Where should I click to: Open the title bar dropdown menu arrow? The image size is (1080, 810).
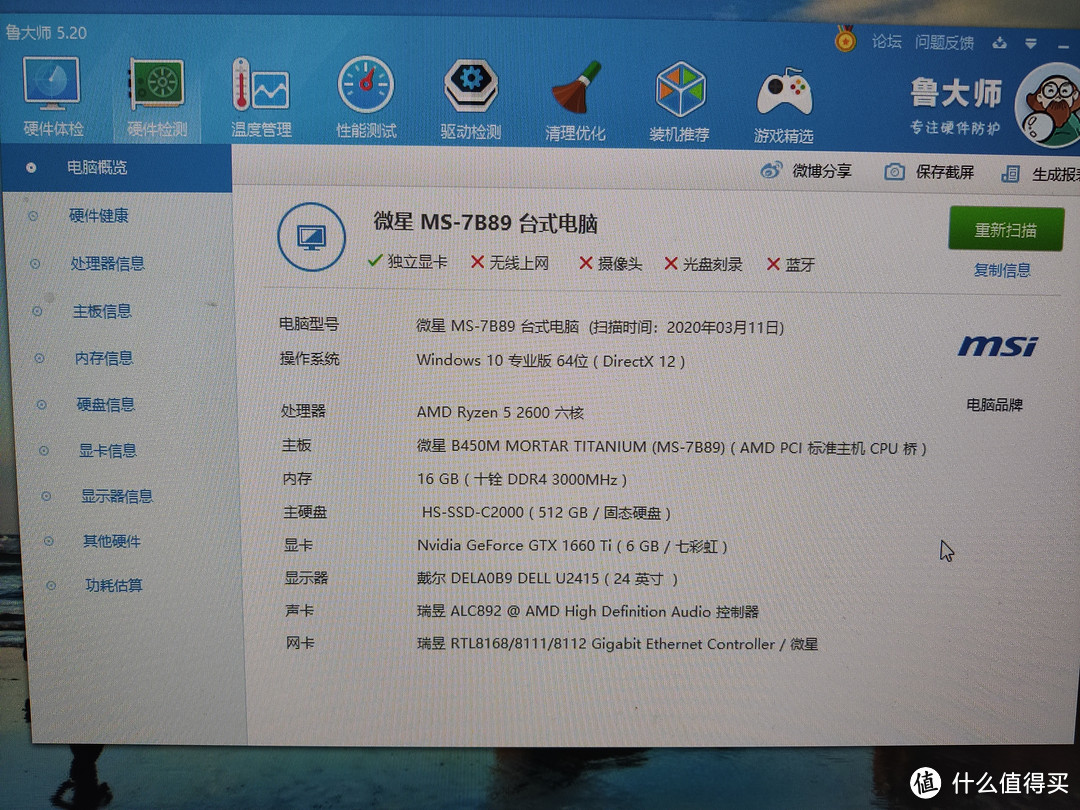(x=1030, y=43)
